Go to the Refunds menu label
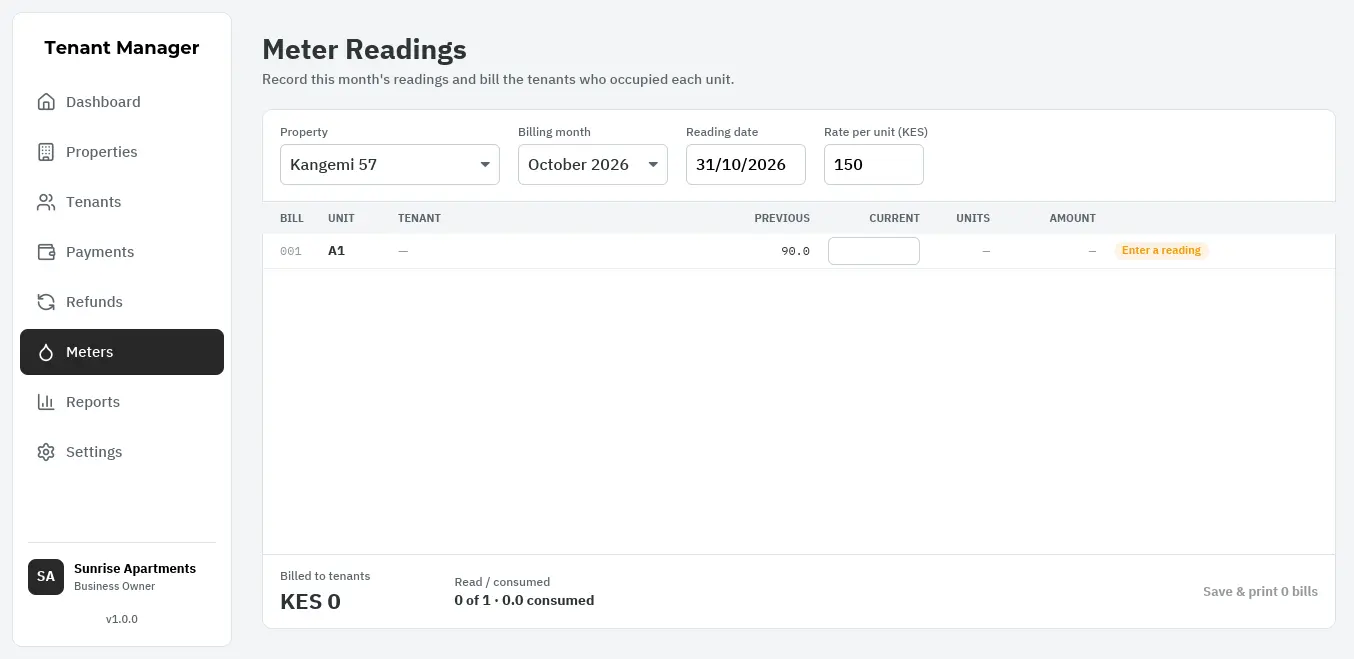 (x=94, y=302)
